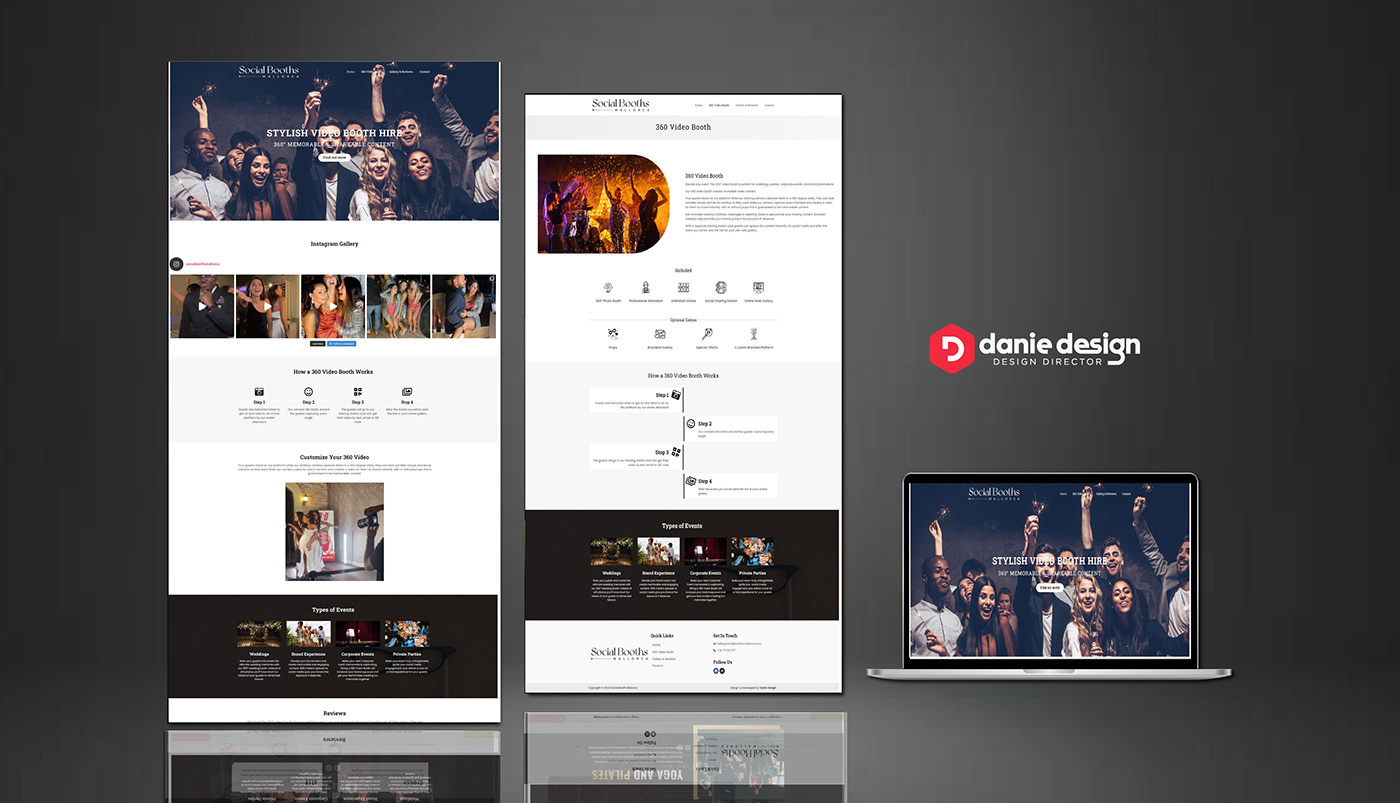1400x803 pixels.
Task: Click Step 4 gallery icon in middle page mockup
Action: click(x=691, y=481)
